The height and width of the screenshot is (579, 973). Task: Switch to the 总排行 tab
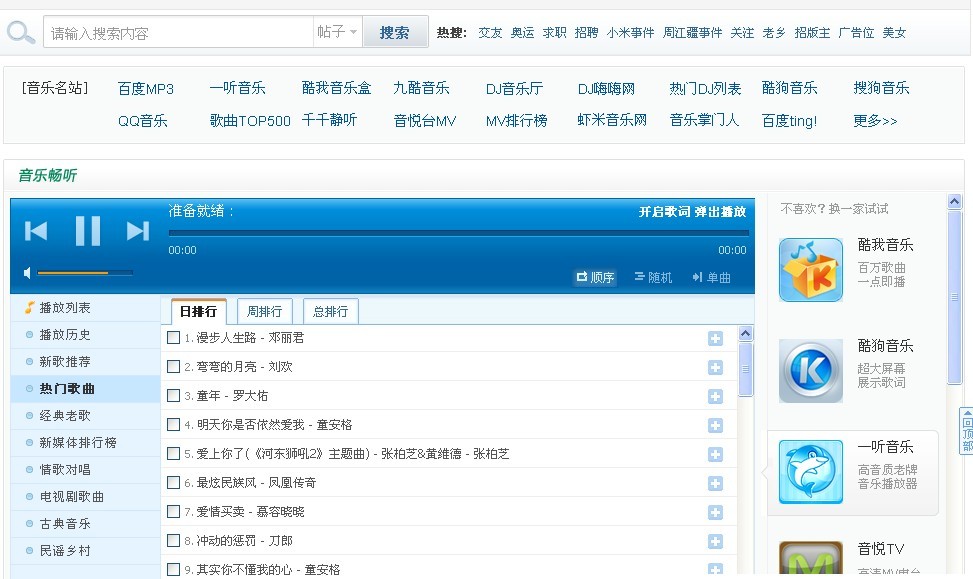(331, 312)
